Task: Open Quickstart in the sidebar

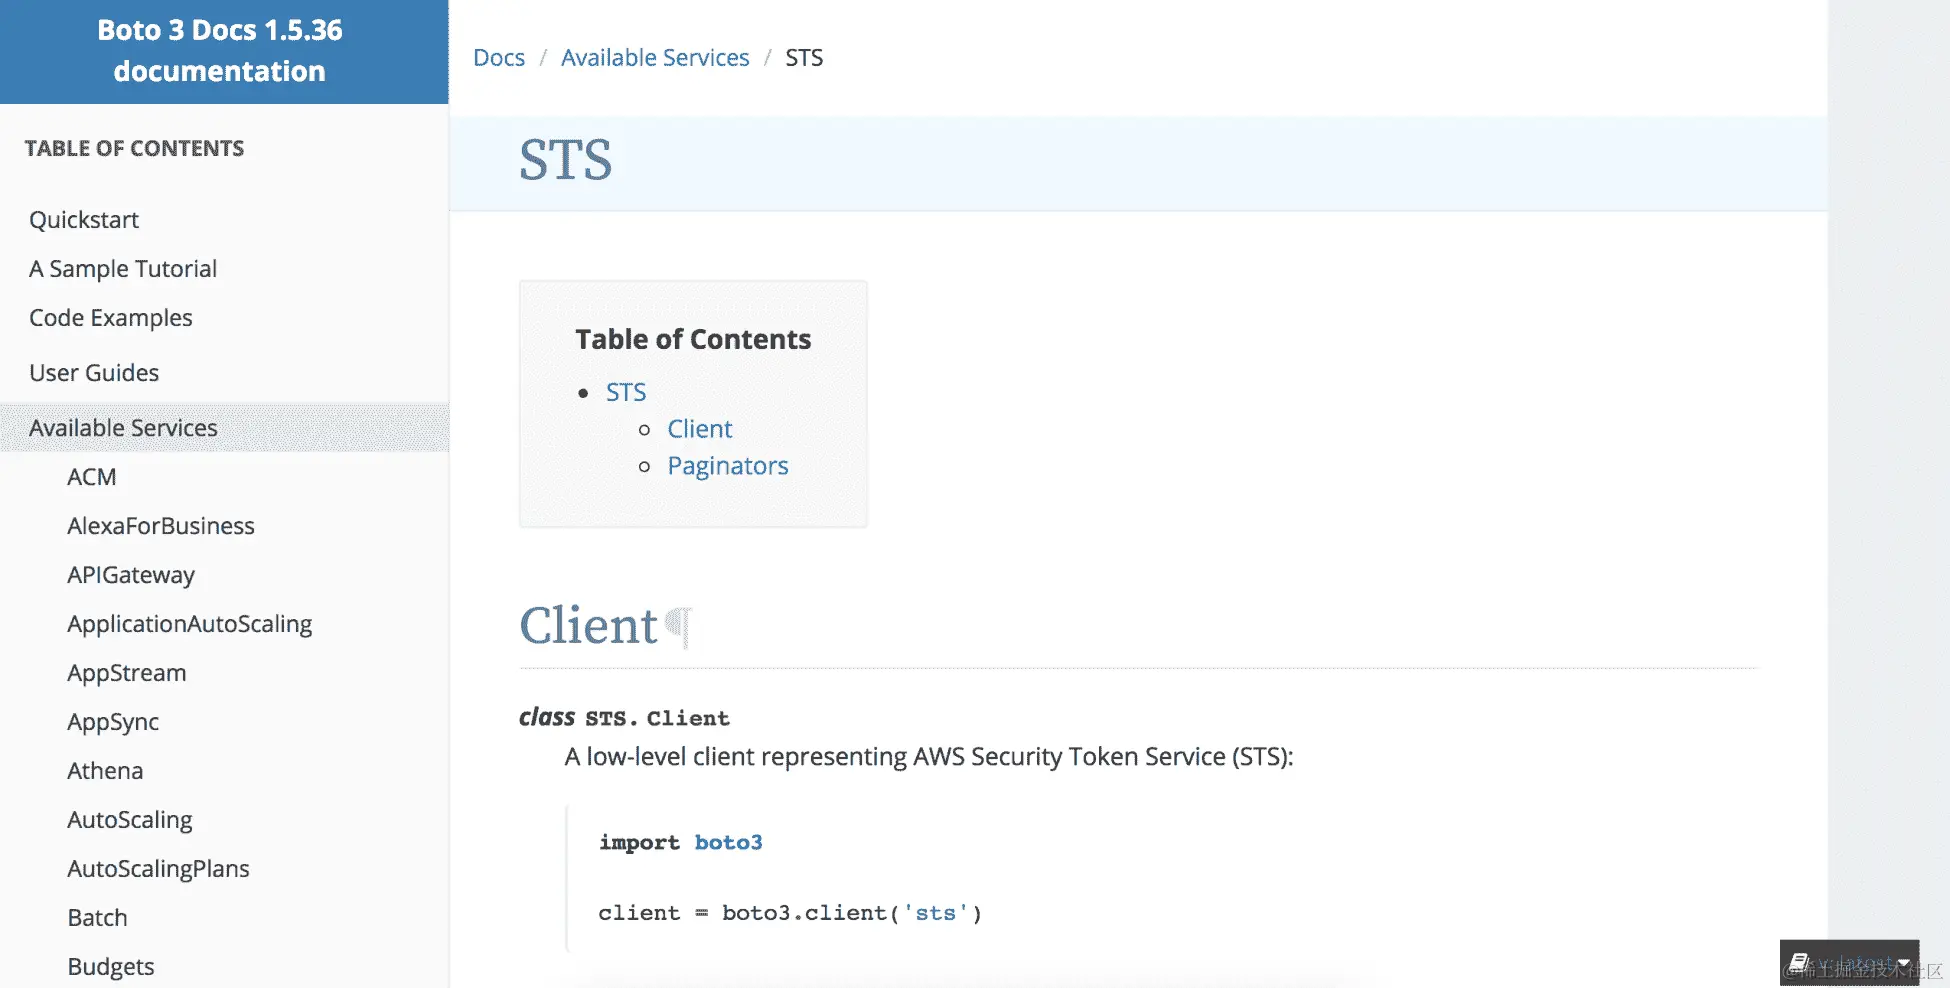Action: click(84, 220)
